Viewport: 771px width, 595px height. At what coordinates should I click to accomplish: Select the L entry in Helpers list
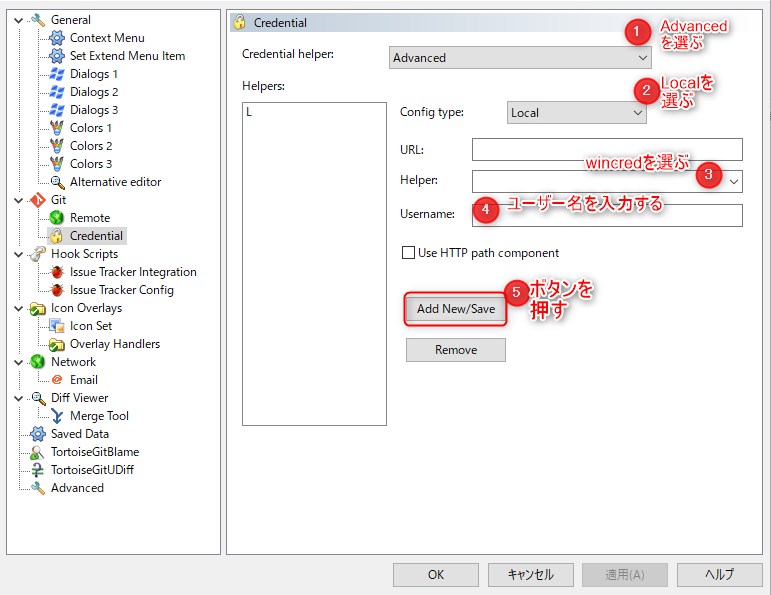(x=249, y=112)
